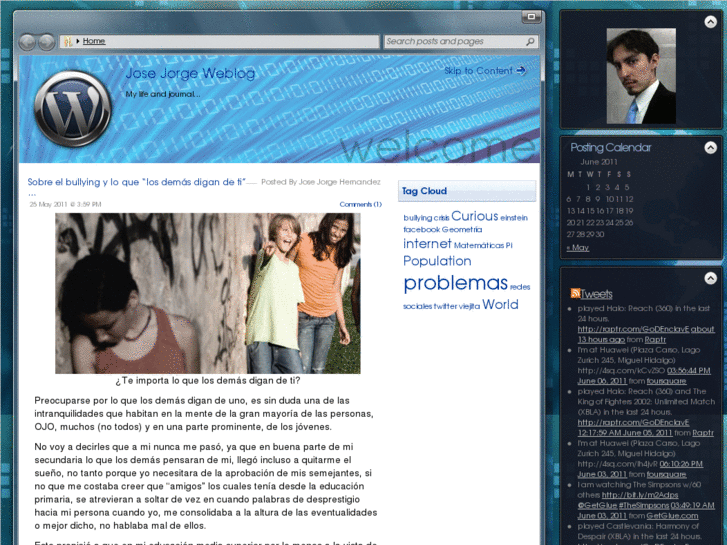Click the window toggle button at top right
Viewport: 727px width, 545px height.
point(531,17)
